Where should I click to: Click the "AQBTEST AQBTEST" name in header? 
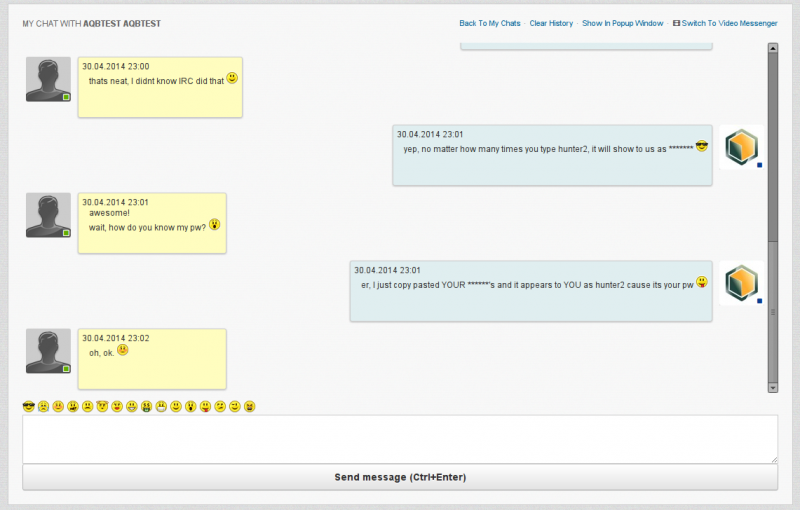[122, 23]
